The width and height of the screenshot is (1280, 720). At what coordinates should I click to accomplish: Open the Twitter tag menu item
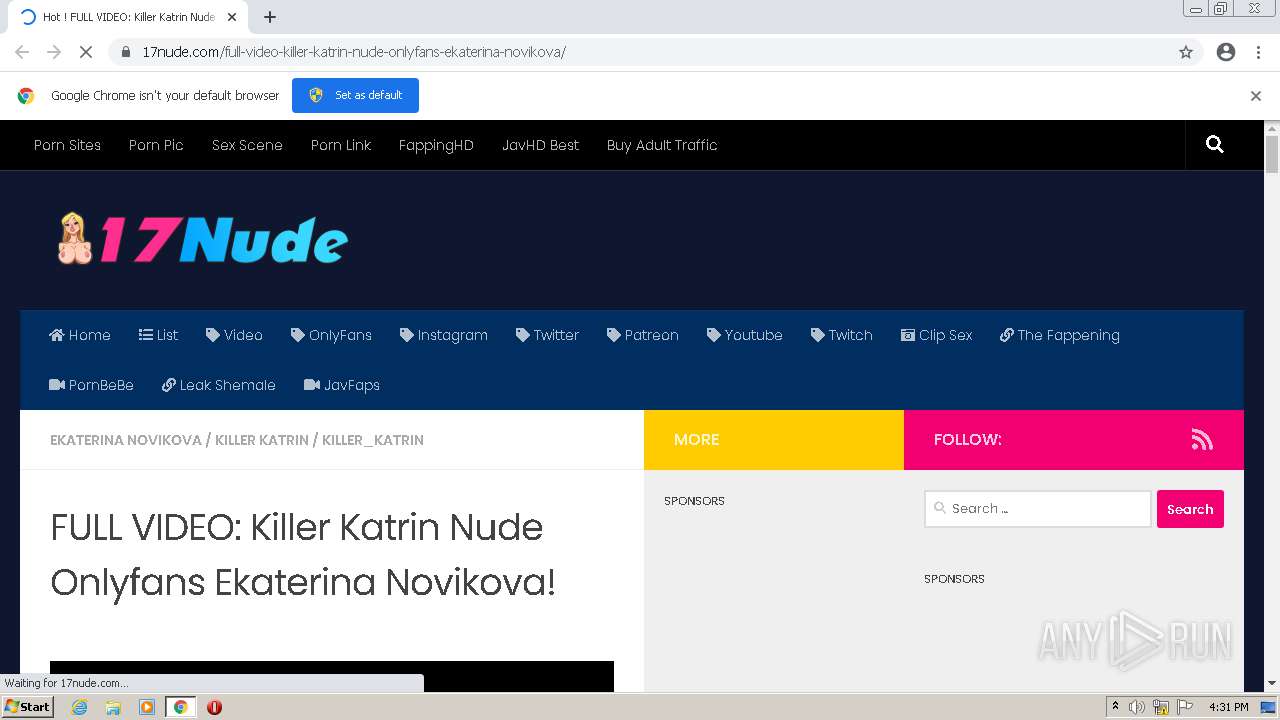(548, 335)
